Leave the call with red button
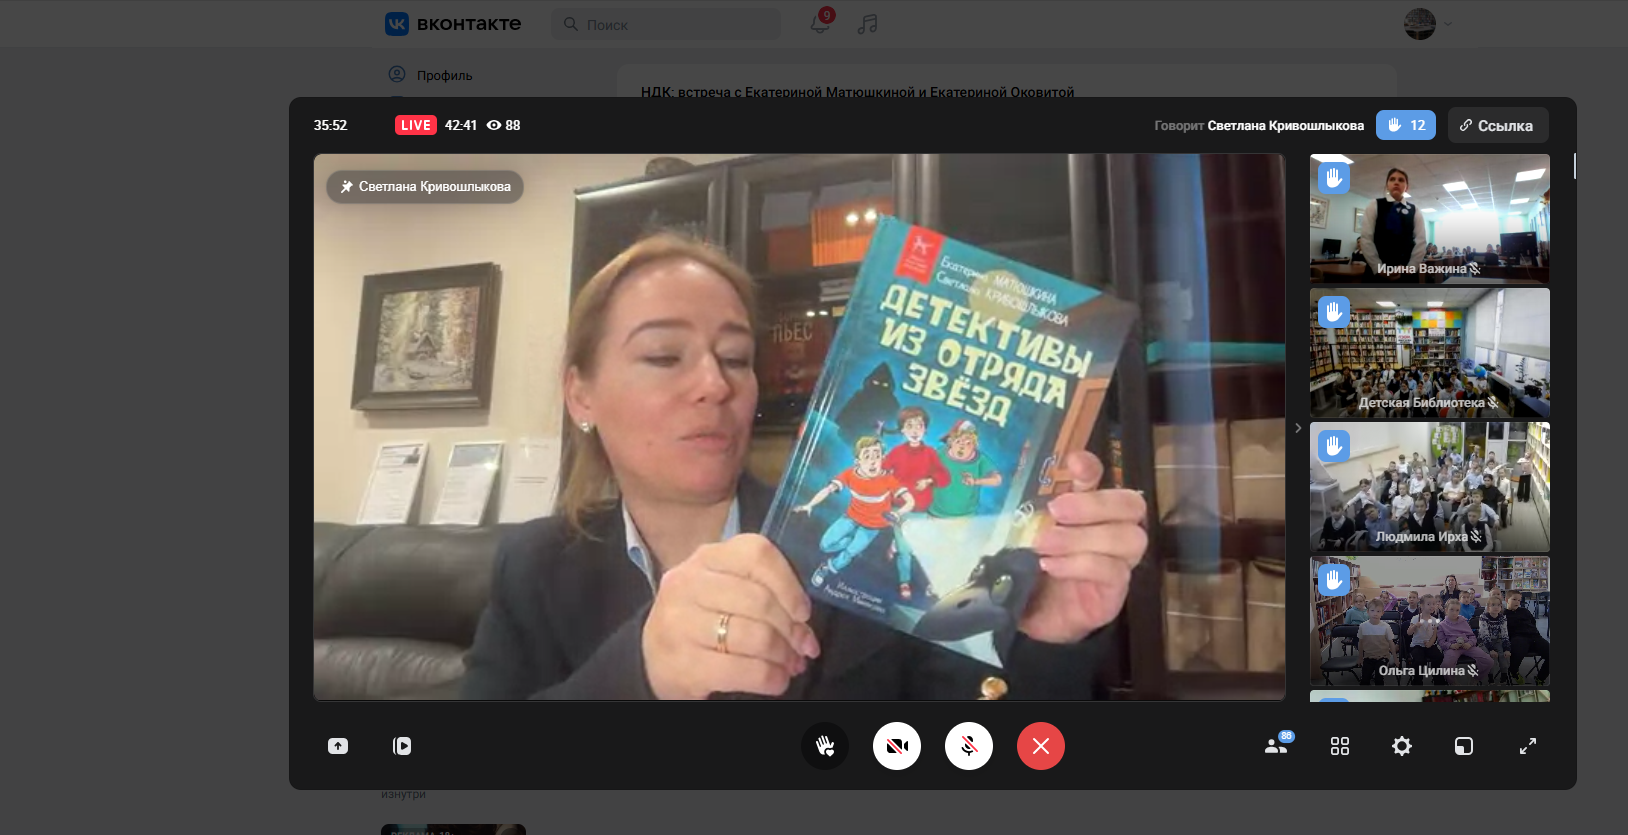The height and width of the screenshot is (835, 1628). coord(1041,746)
